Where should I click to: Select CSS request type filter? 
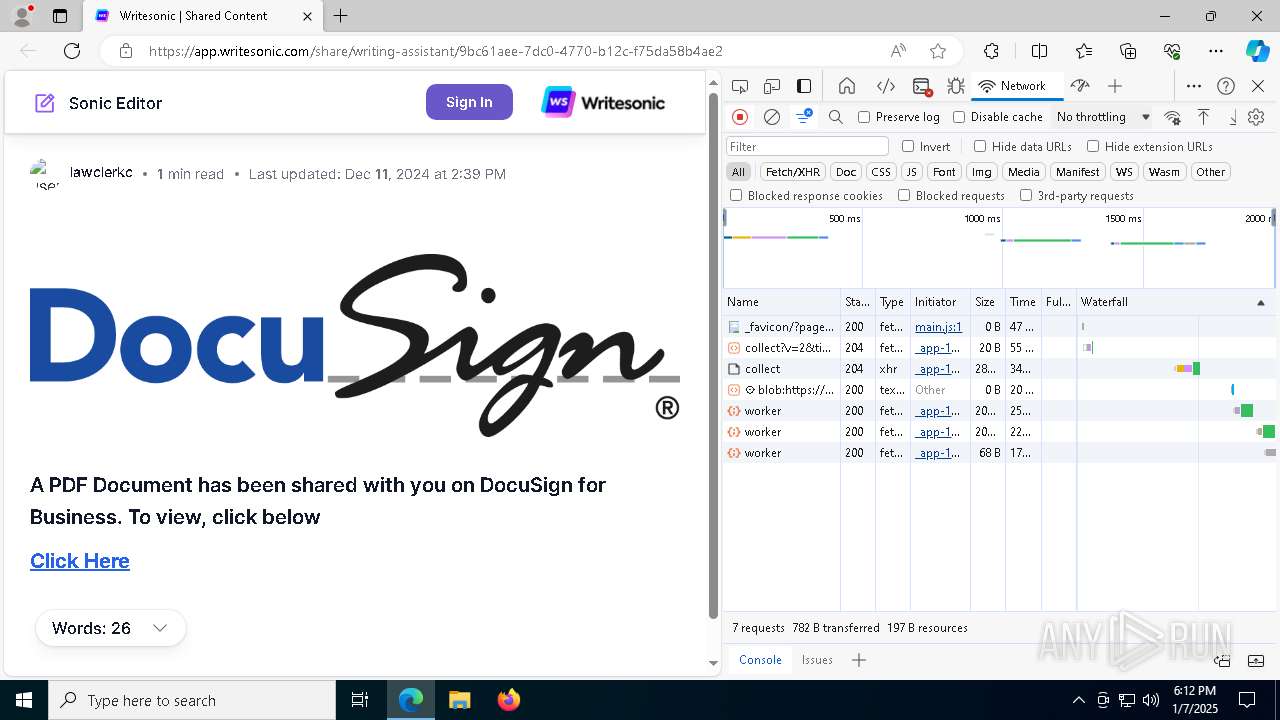[x=880, y=172]
